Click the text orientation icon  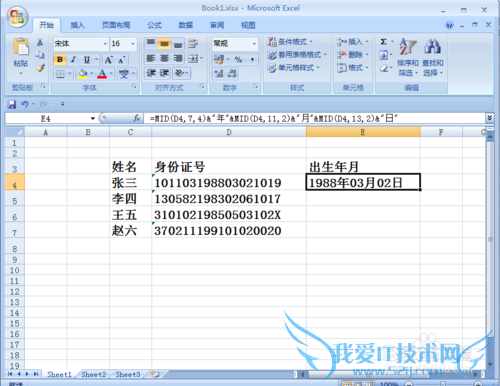point(179,73)
